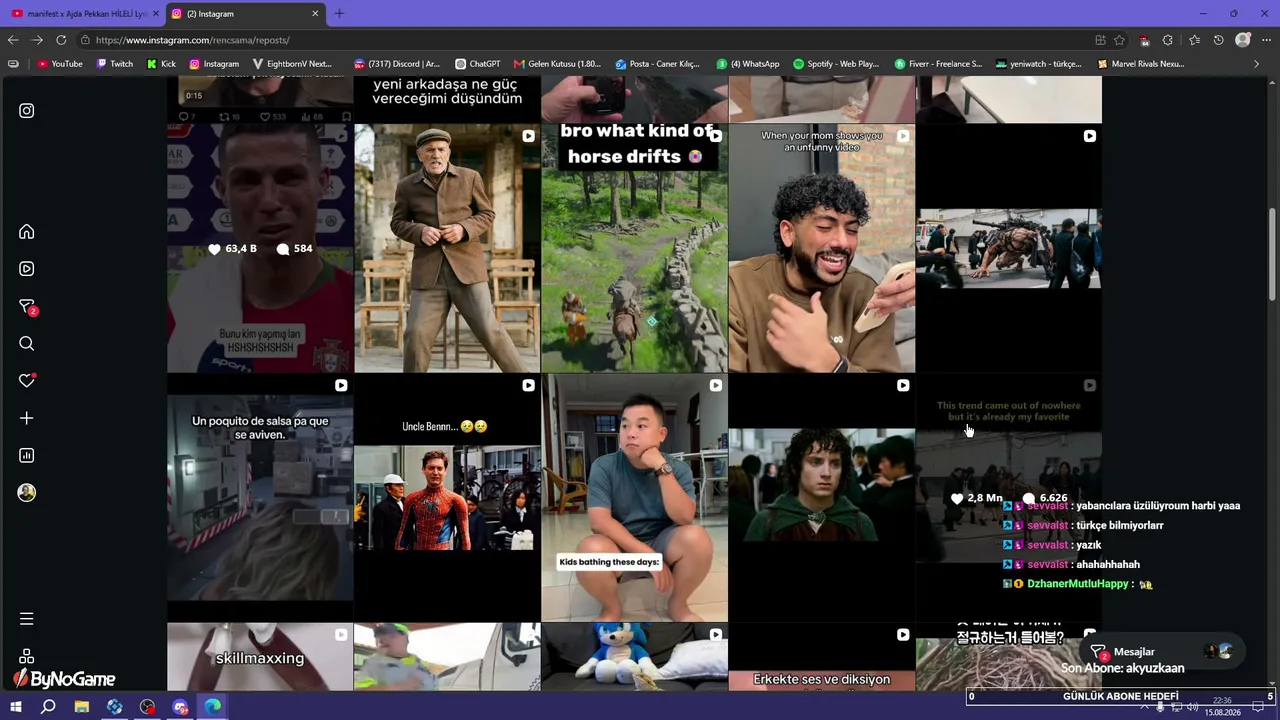Open browser history clock icon
This screenshot has height=720, width=1280.
[x=1218, y=40]
